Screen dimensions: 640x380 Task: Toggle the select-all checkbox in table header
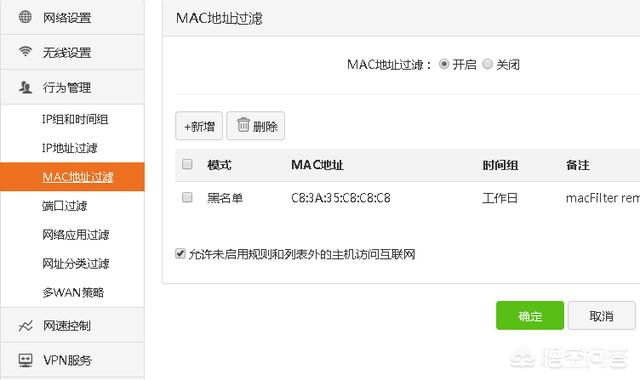pyautogui.click(x=187, y=164)
